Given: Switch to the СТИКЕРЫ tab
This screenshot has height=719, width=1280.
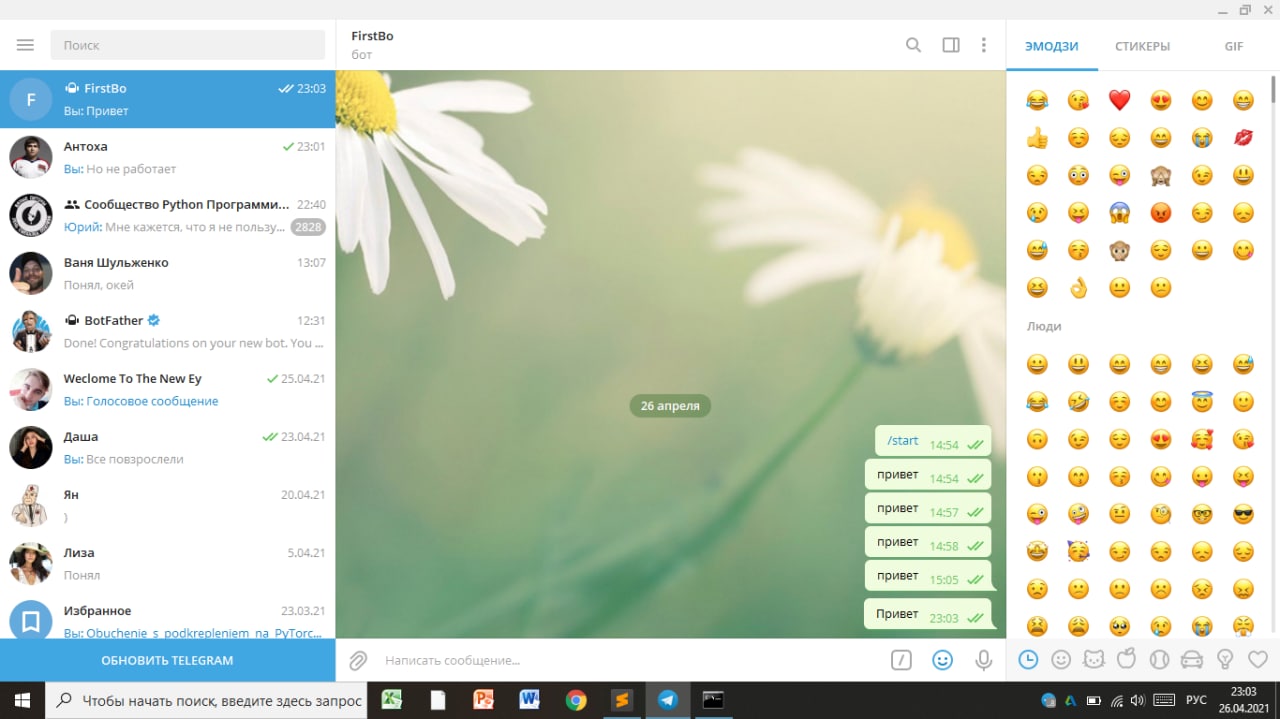Looking at the screenshot, I should [1142, 46].
